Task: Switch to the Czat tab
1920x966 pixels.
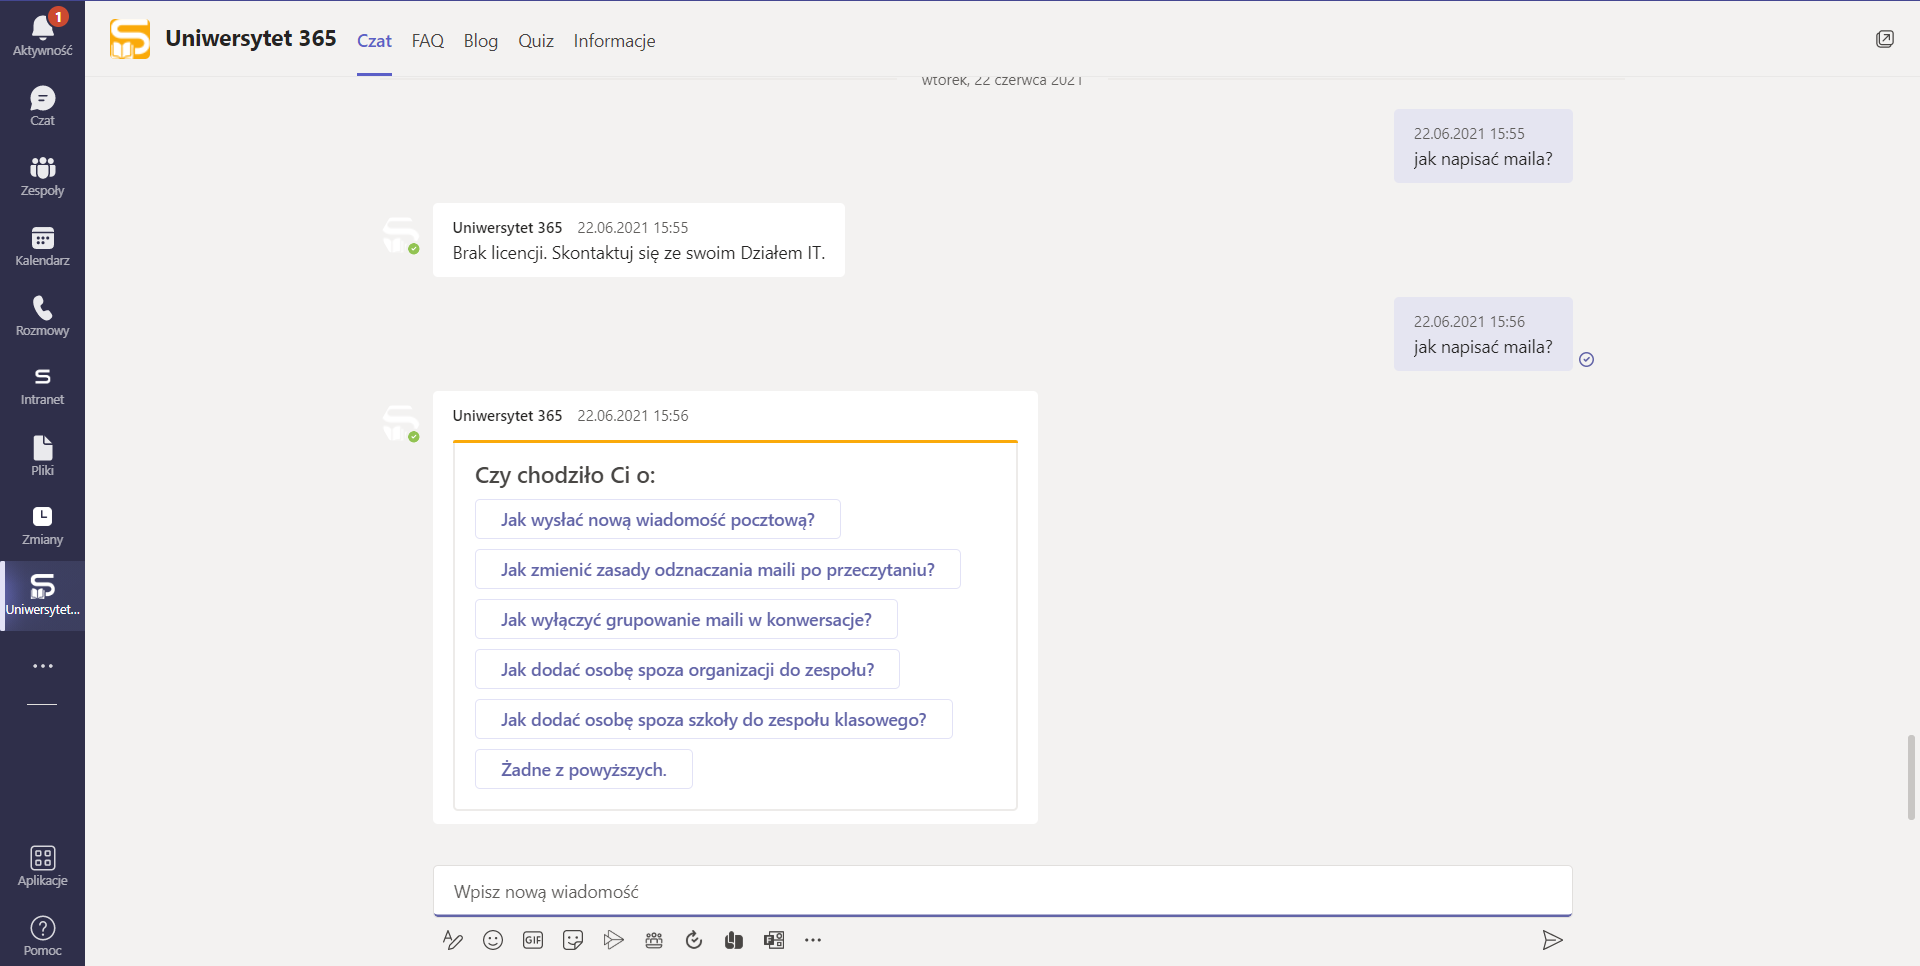Action: click(x=374, y=41)
